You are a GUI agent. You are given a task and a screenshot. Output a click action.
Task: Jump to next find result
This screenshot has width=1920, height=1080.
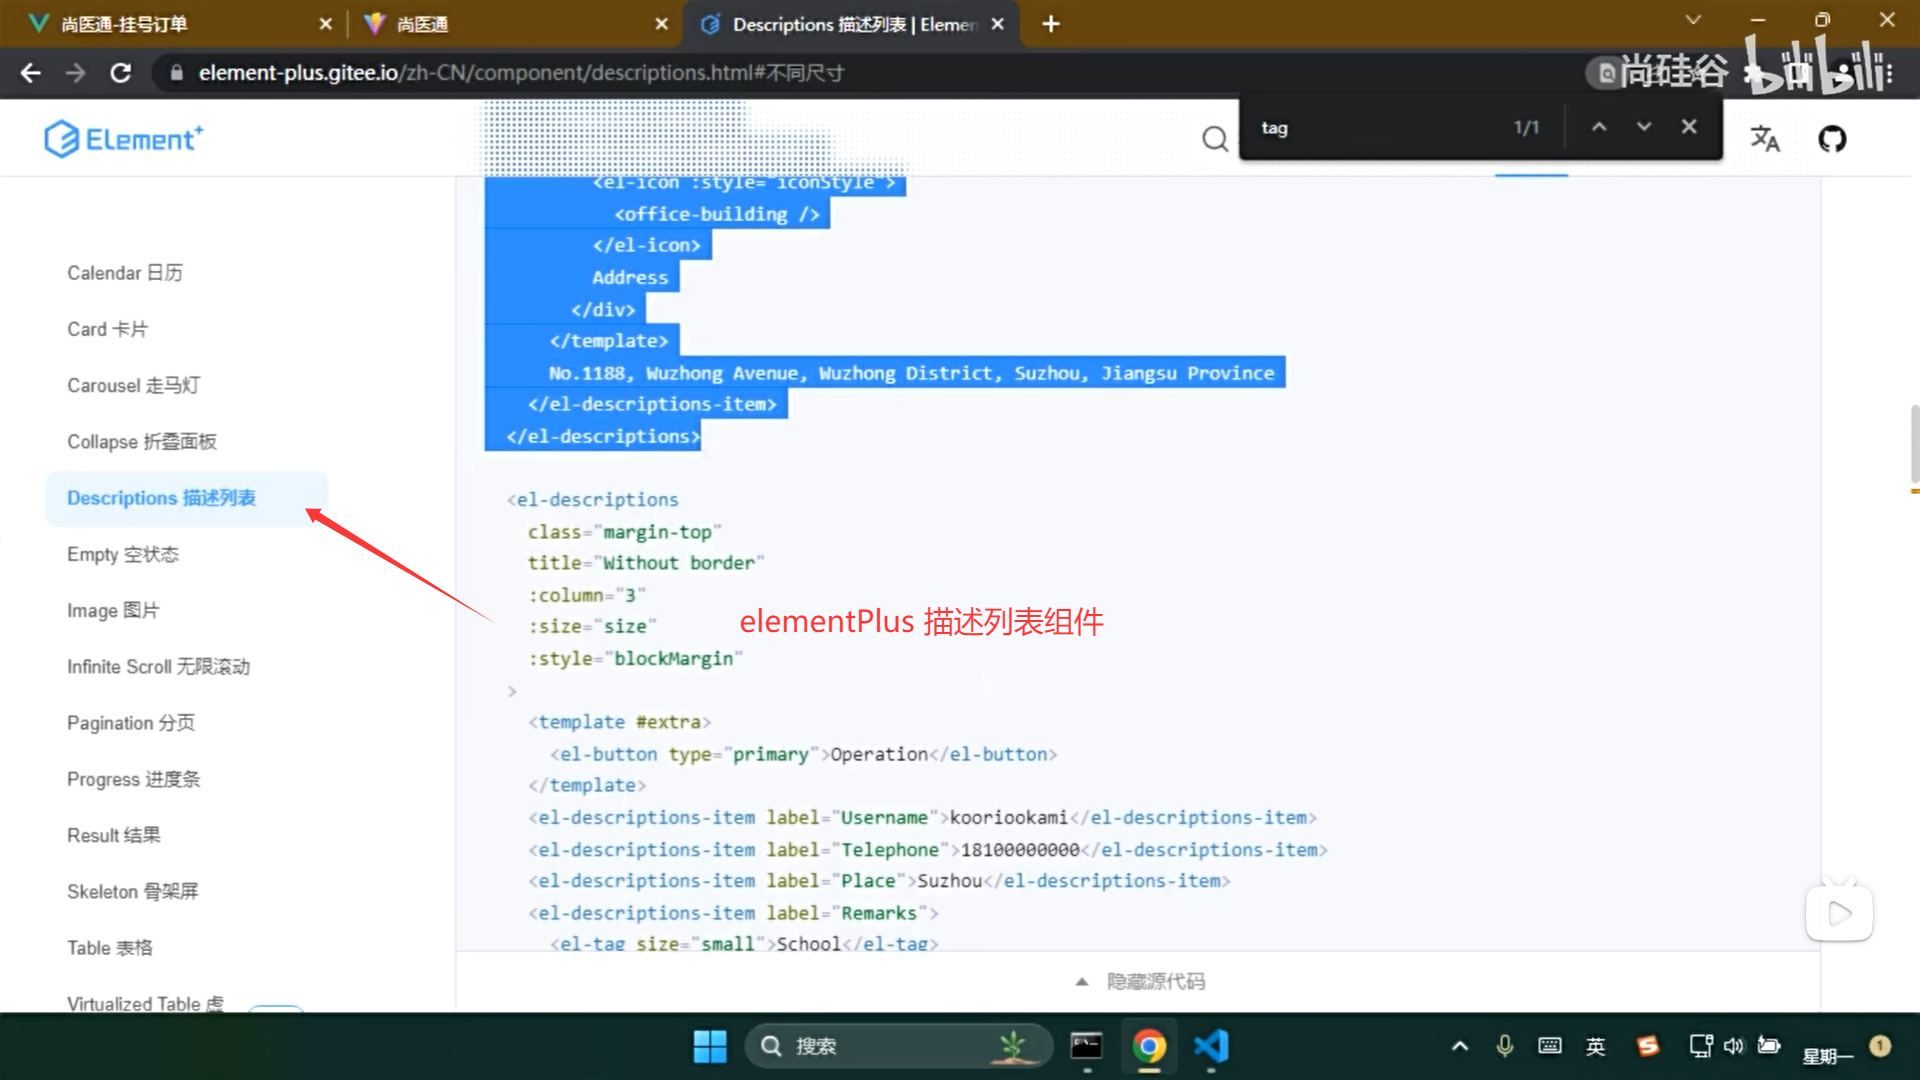[x=1644, y=127]
